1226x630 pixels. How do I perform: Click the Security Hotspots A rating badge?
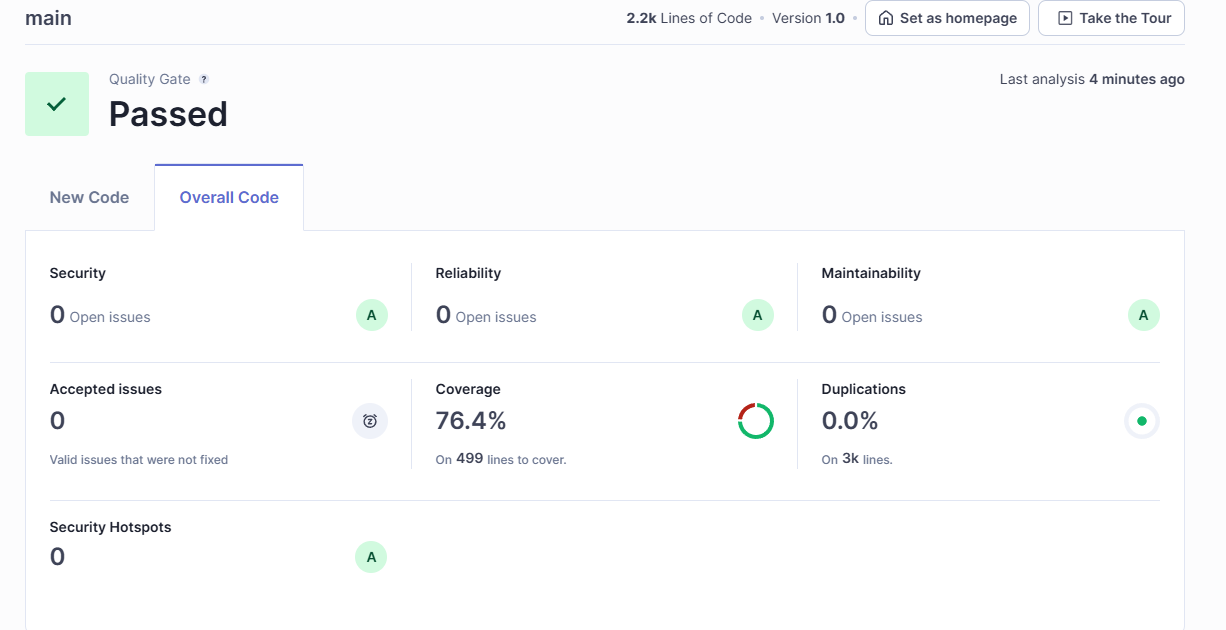pos(371,557)
